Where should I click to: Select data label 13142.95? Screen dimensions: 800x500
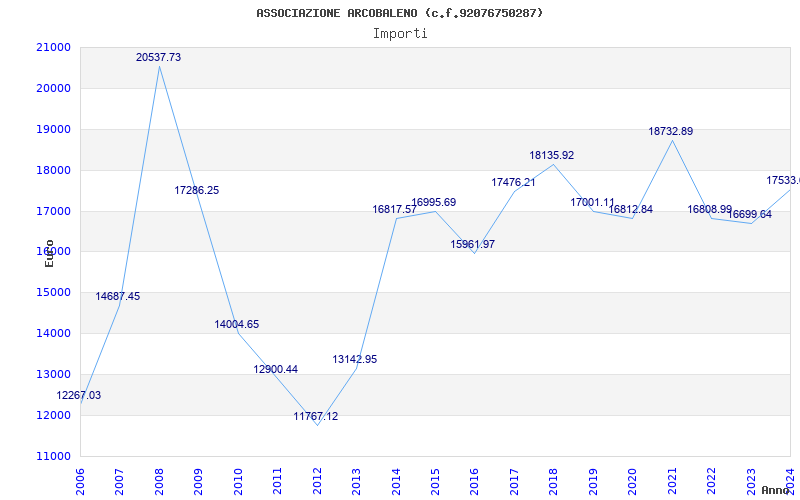pyautogui.click(x=355, y=359)
